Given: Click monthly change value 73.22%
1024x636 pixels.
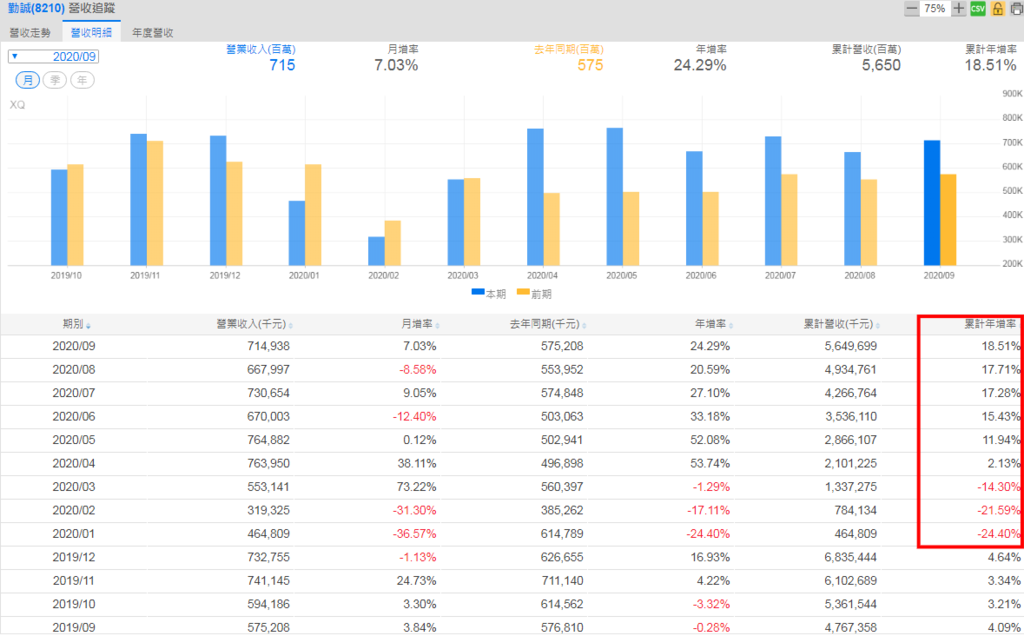Looking at the screenshot, I should click(417, 487).
